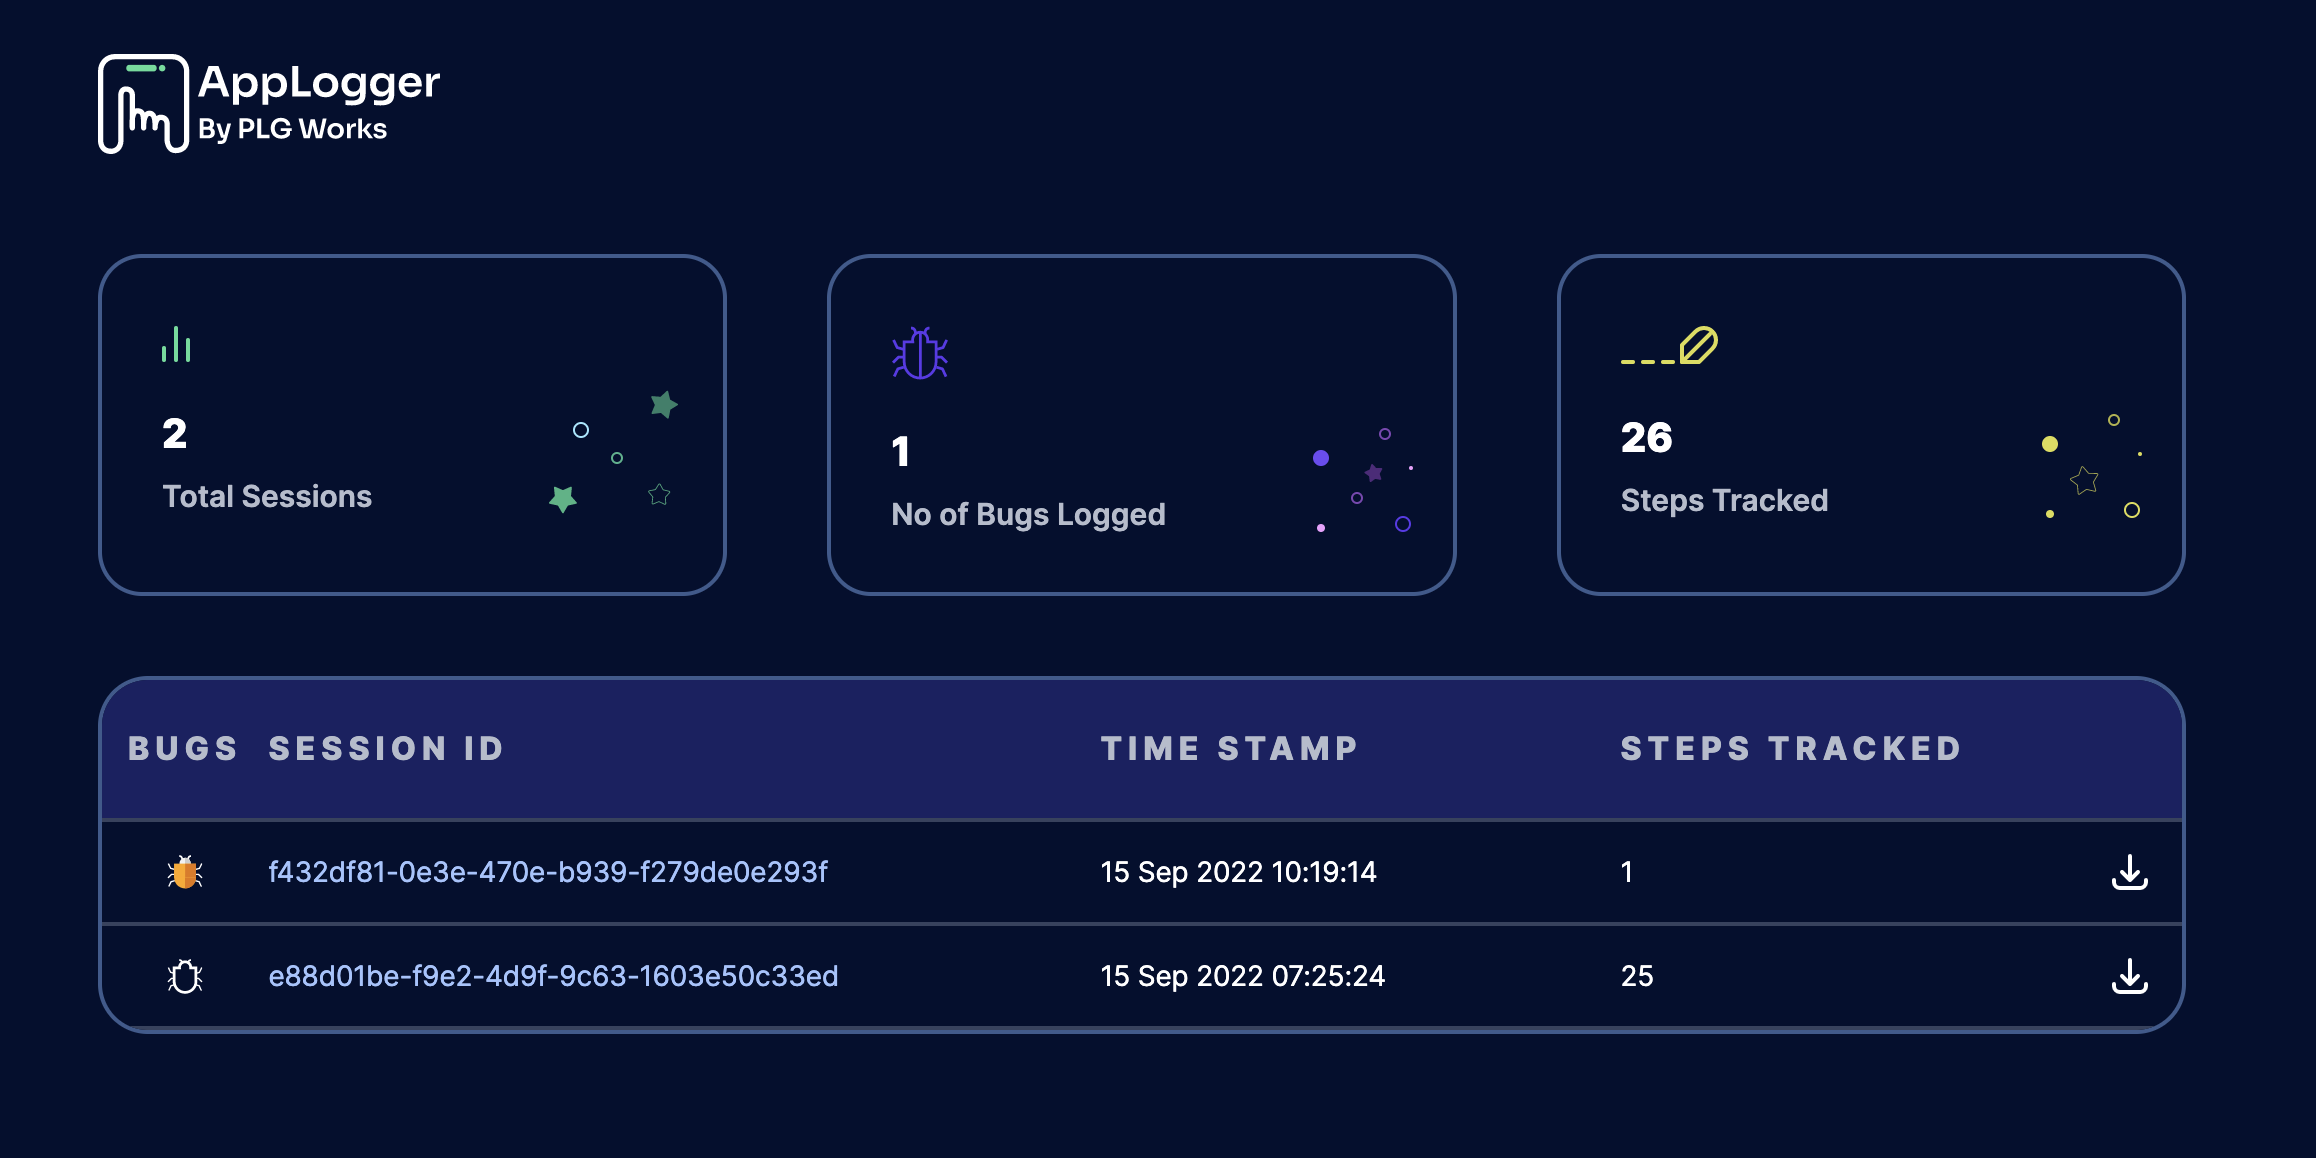The image size is (2316, 1158).
Task: Click the download icon for session f432df81
Action: point(2130,871)
